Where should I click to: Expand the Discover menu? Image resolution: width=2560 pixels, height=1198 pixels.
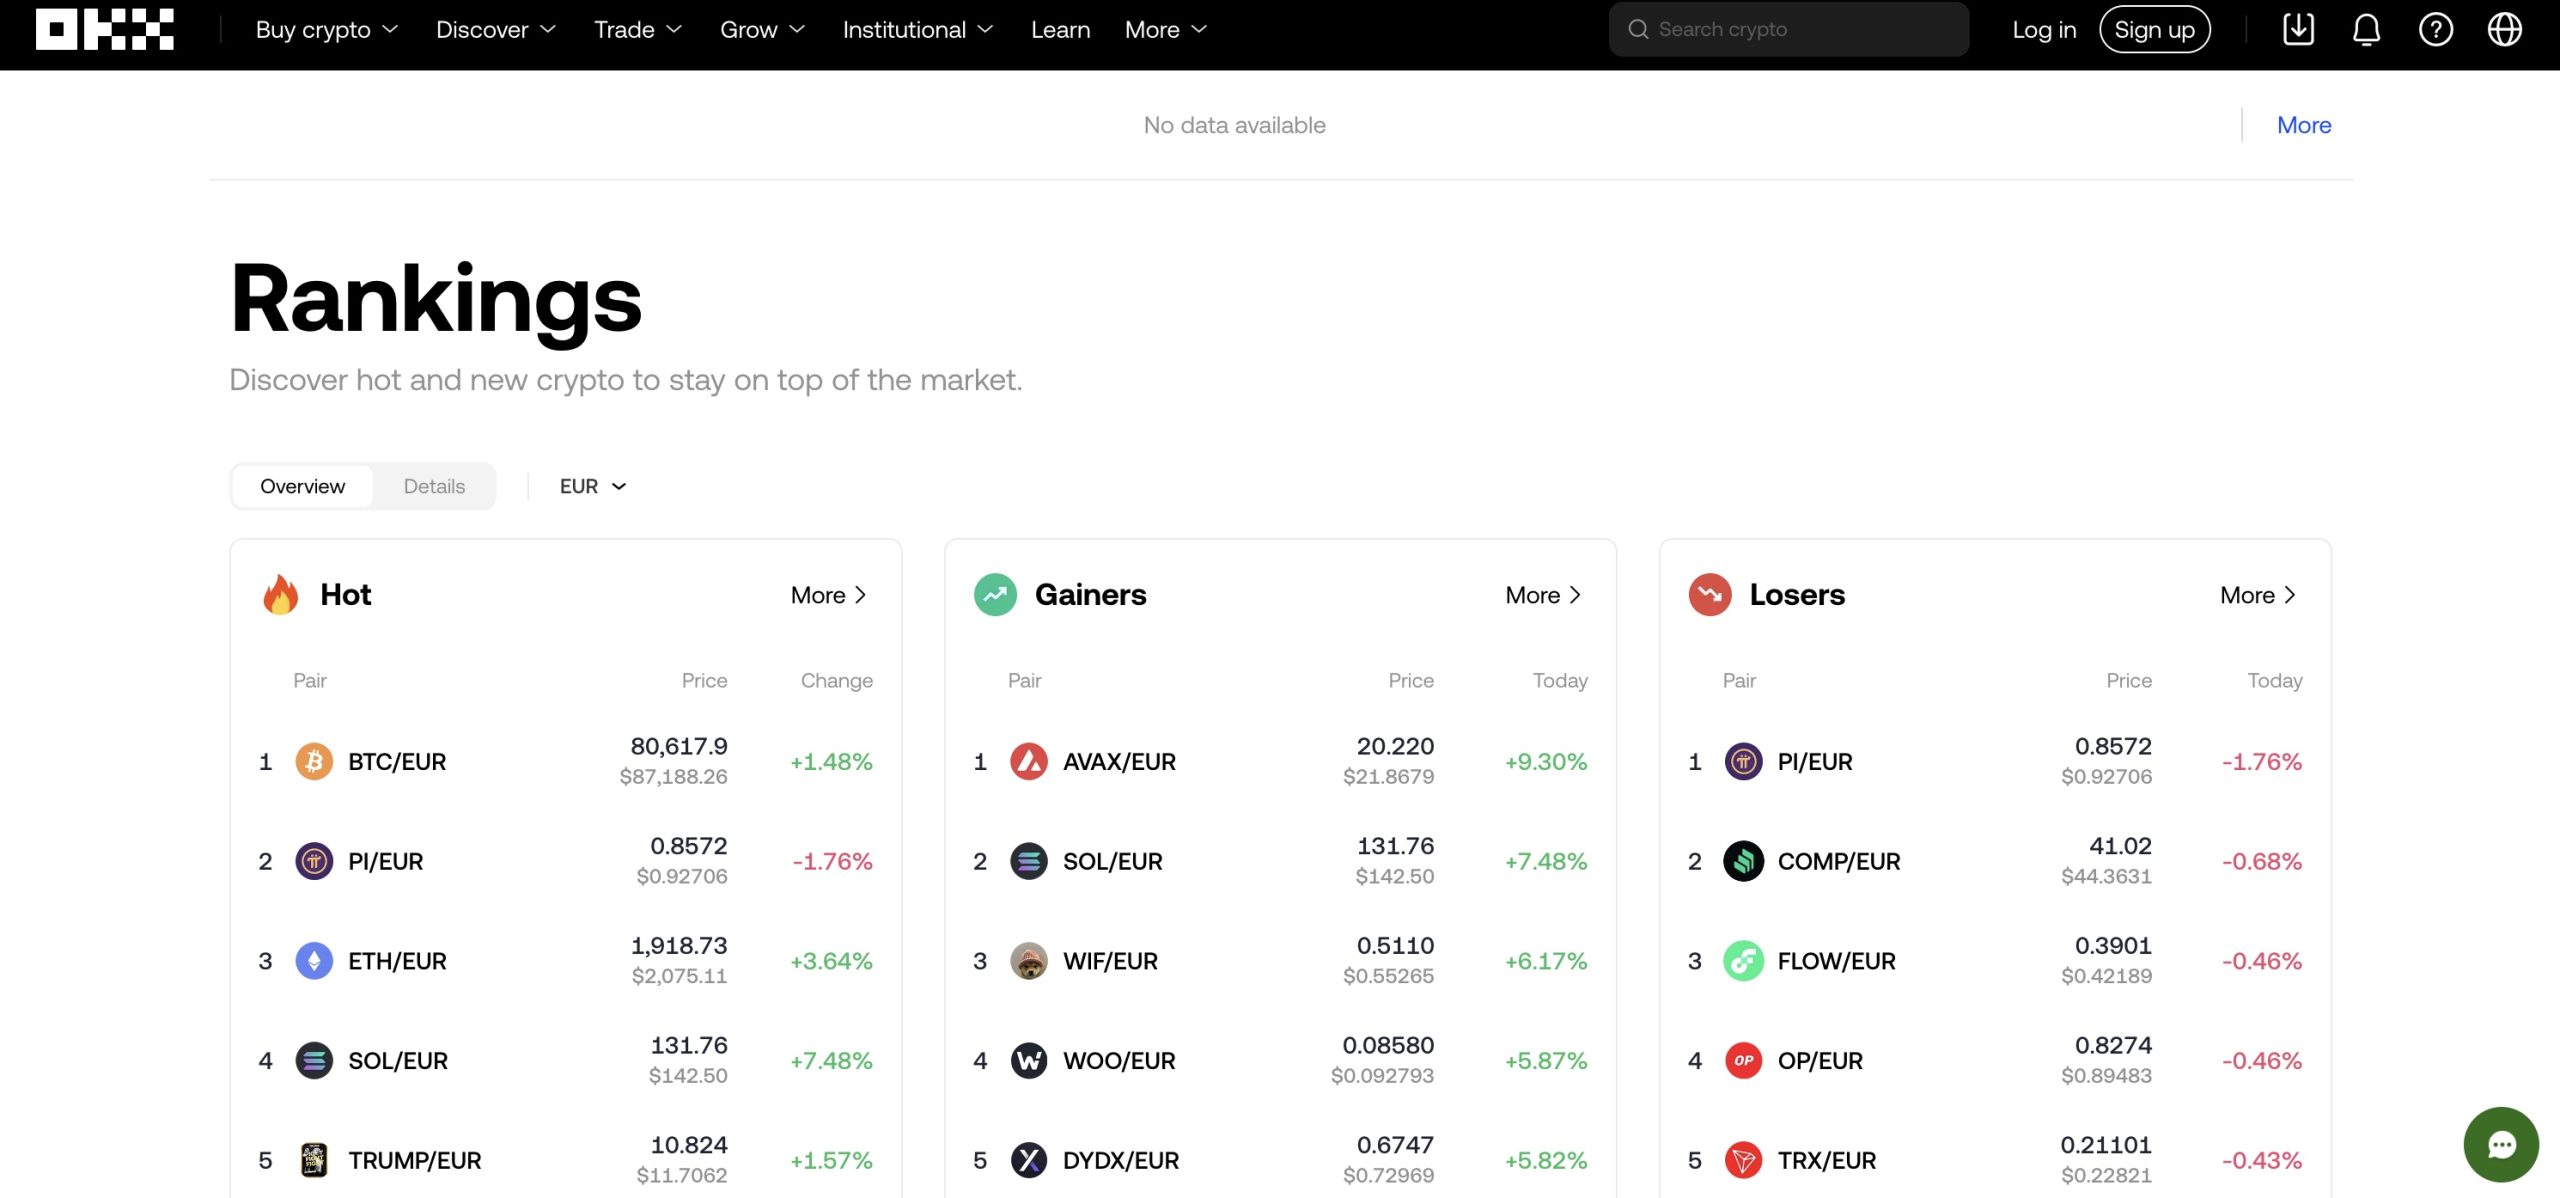click(x=496, y=29)
